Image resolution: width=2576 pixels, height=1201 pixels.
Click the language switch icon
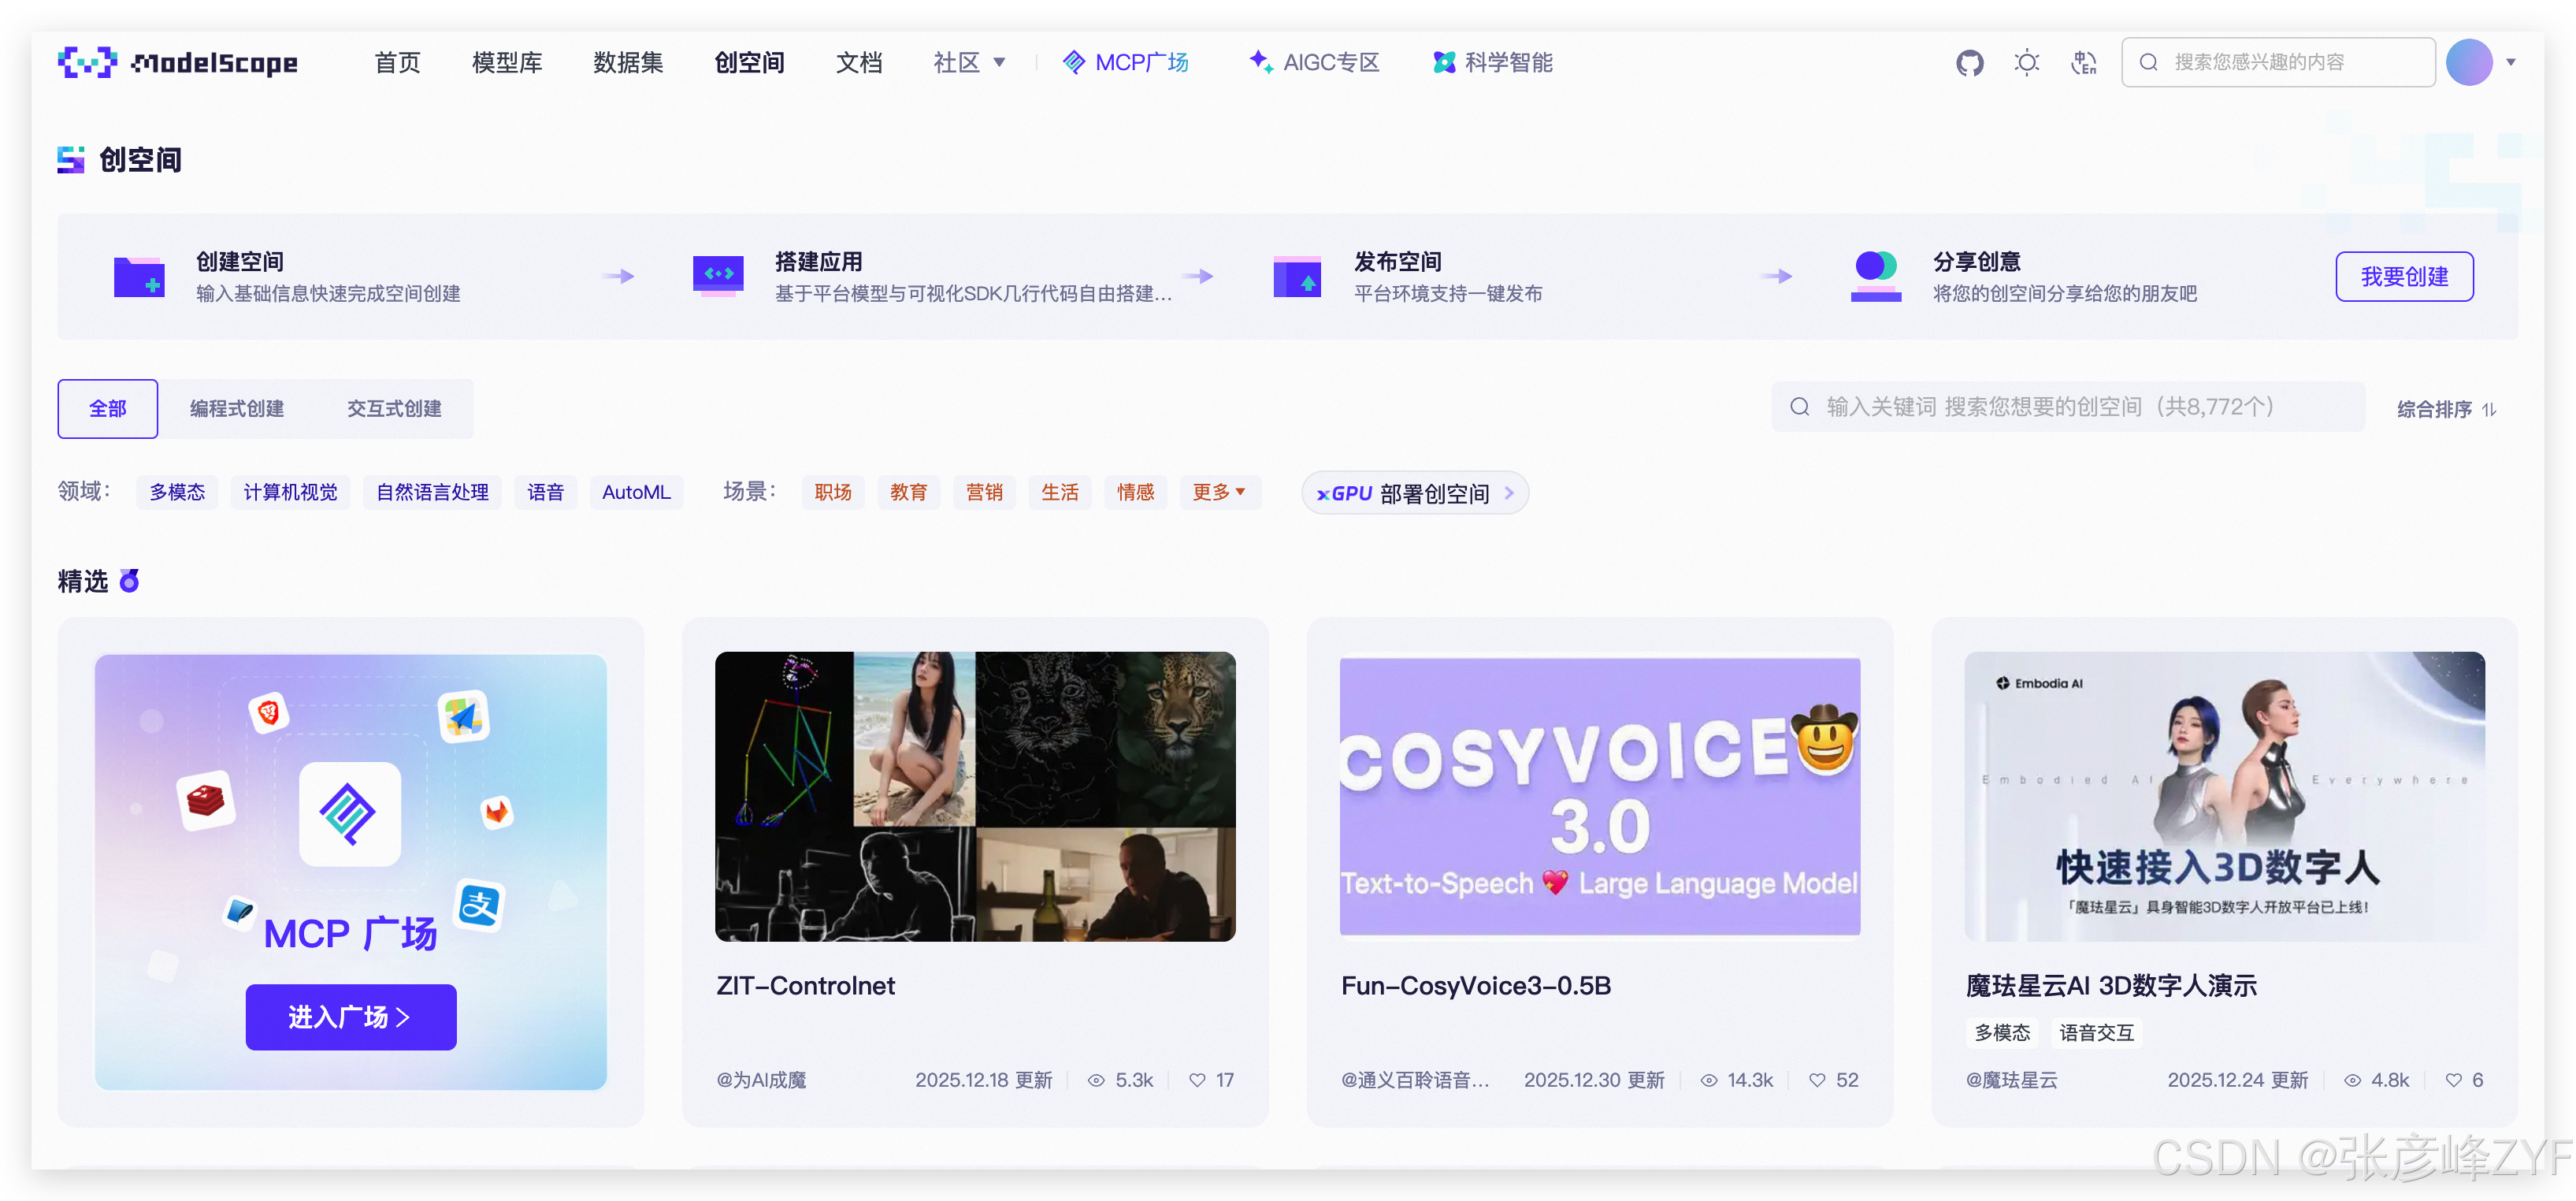(x=2084, y=63)
